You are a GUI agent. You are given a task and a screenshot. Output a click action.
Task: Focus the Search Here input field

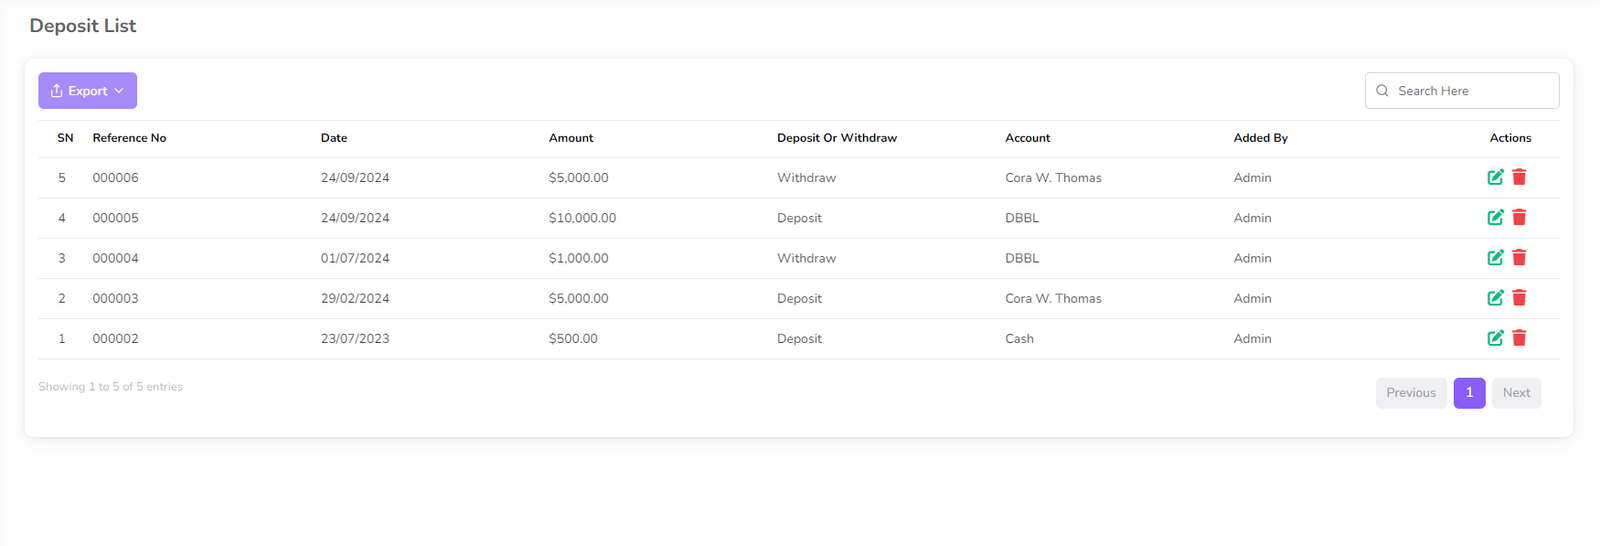click(1472, 91)
